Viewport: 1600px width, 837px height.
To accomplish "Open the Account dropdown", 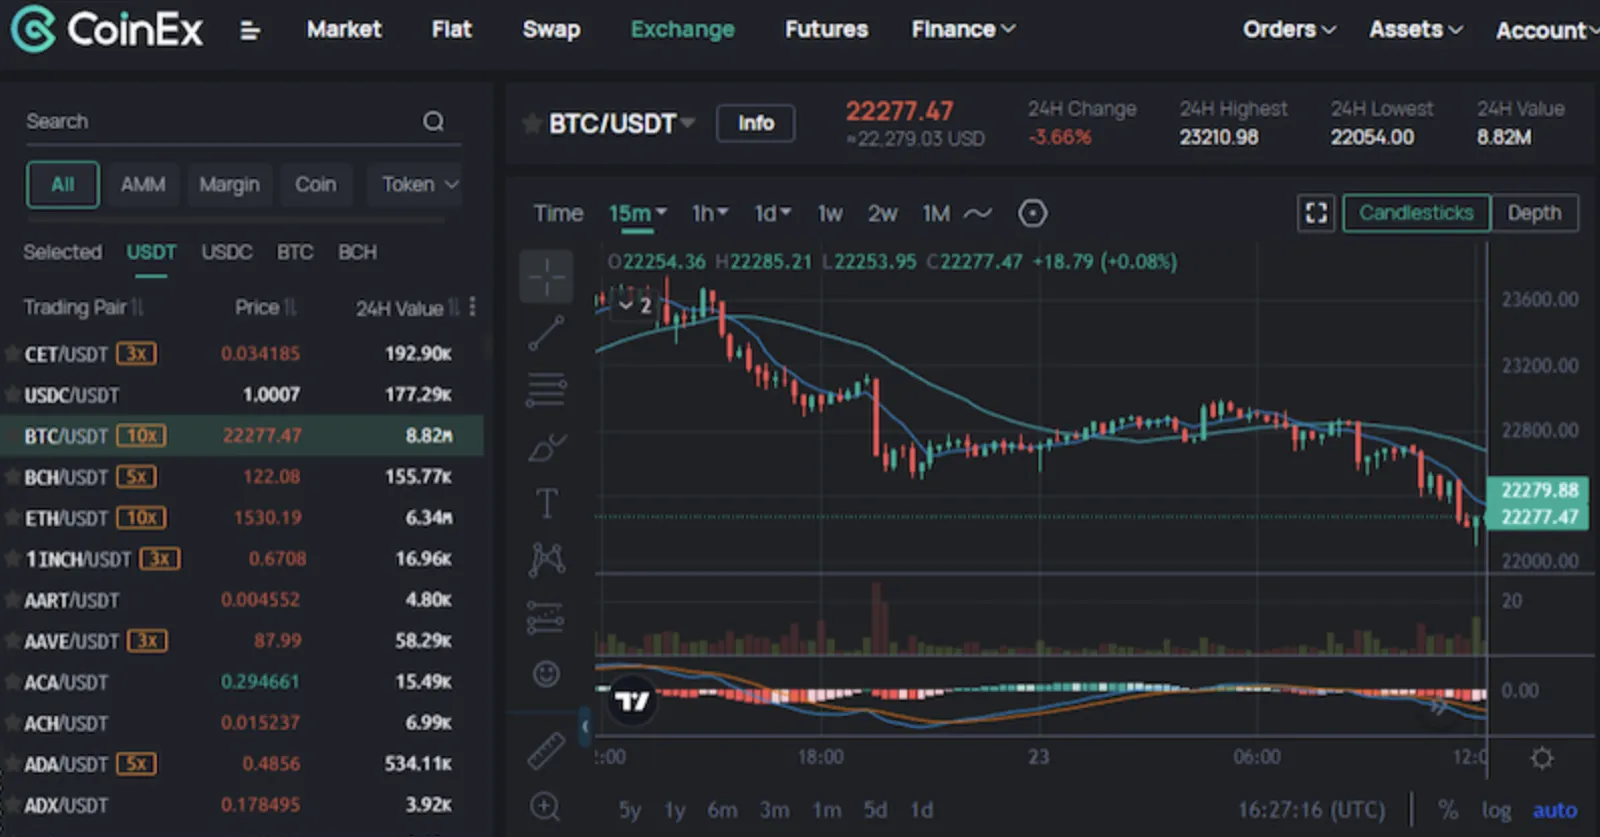I will click(x=1547, y=31).
